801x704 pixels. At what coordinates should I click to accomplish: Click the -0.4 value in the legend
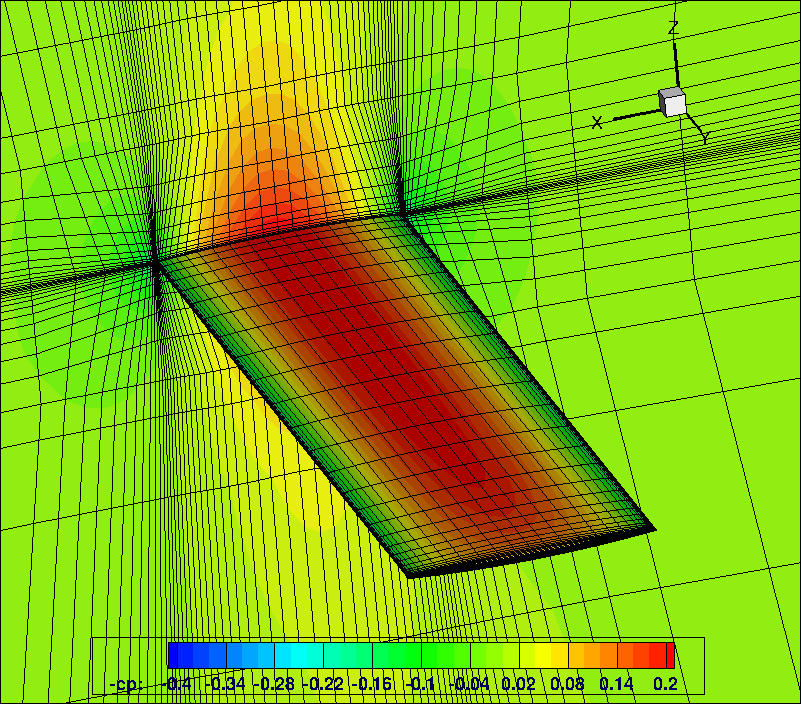point(177,684)
